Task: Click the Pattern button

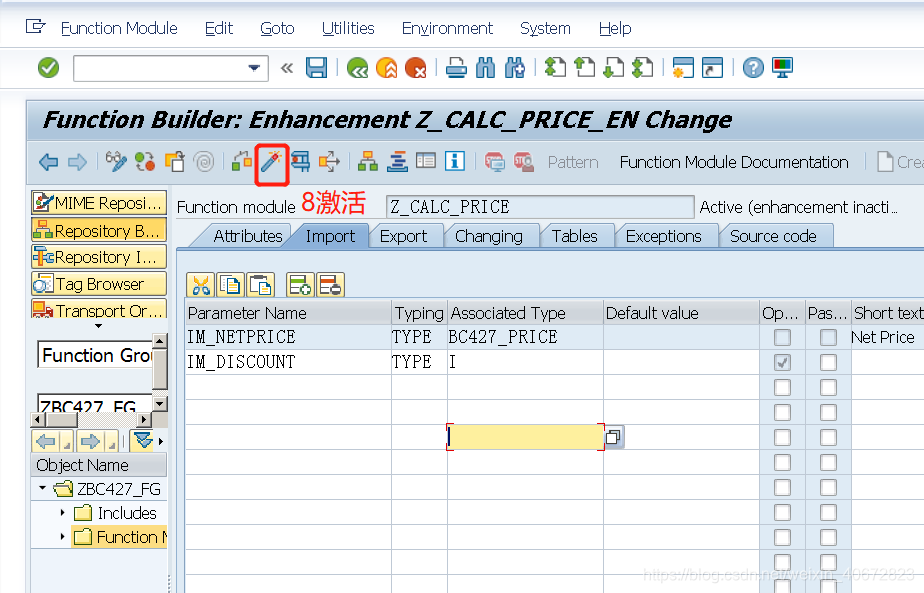Action: [x=573, y=162]
